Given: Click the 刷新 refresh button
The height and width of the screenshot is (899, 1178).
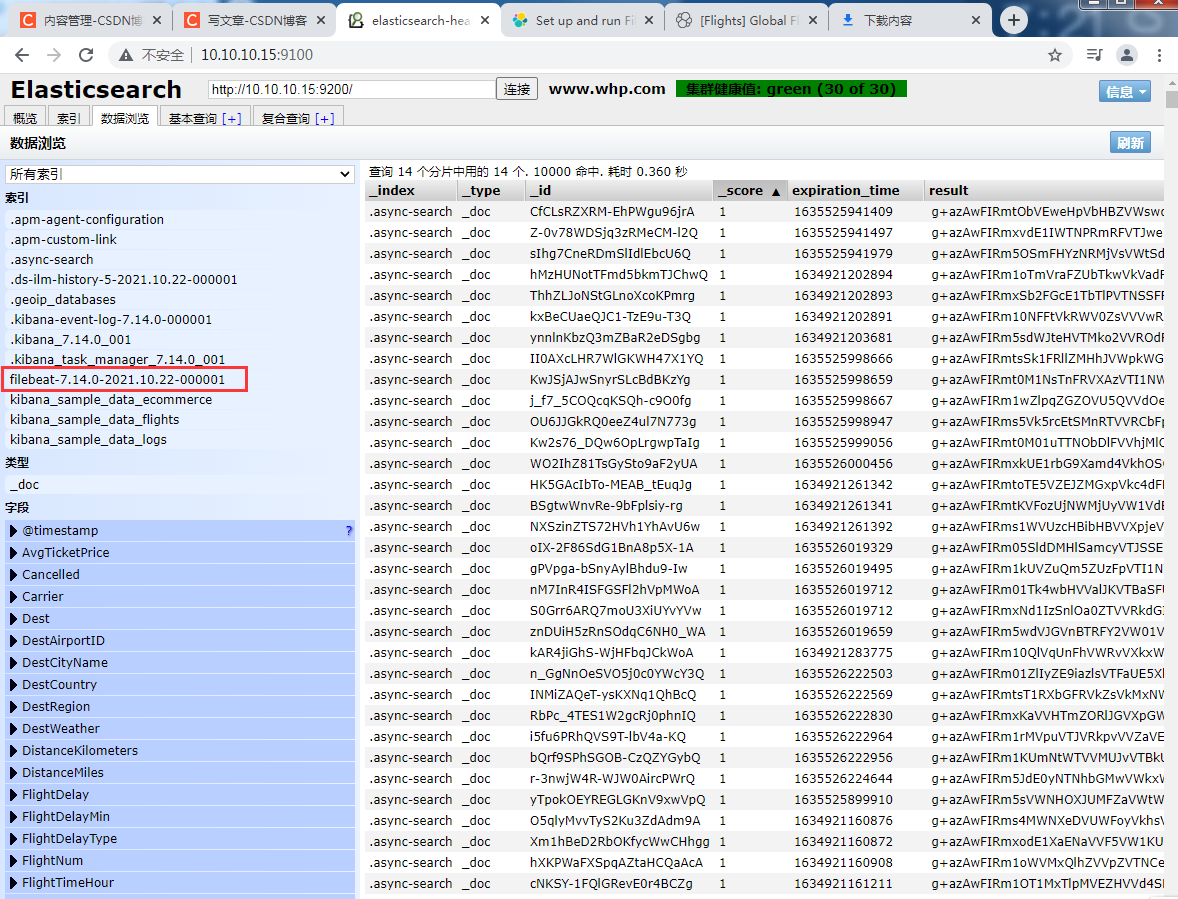Looking at the screenshot, I should [x=1130, y=143].
